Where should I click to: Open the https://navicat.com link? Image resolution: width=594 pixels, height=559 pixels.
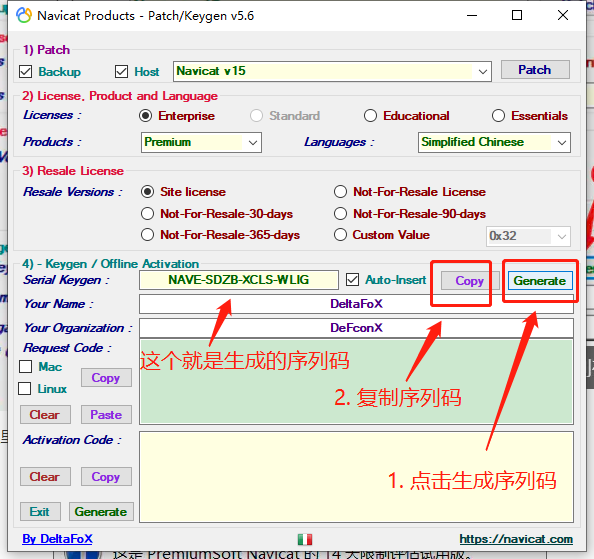tap(516, 539)
